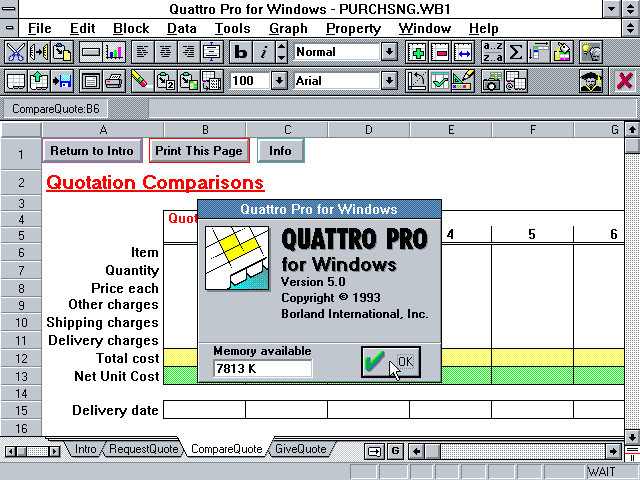Click the zoom 100 value field
The image size is (640, 480).
[x=249, y=81]
